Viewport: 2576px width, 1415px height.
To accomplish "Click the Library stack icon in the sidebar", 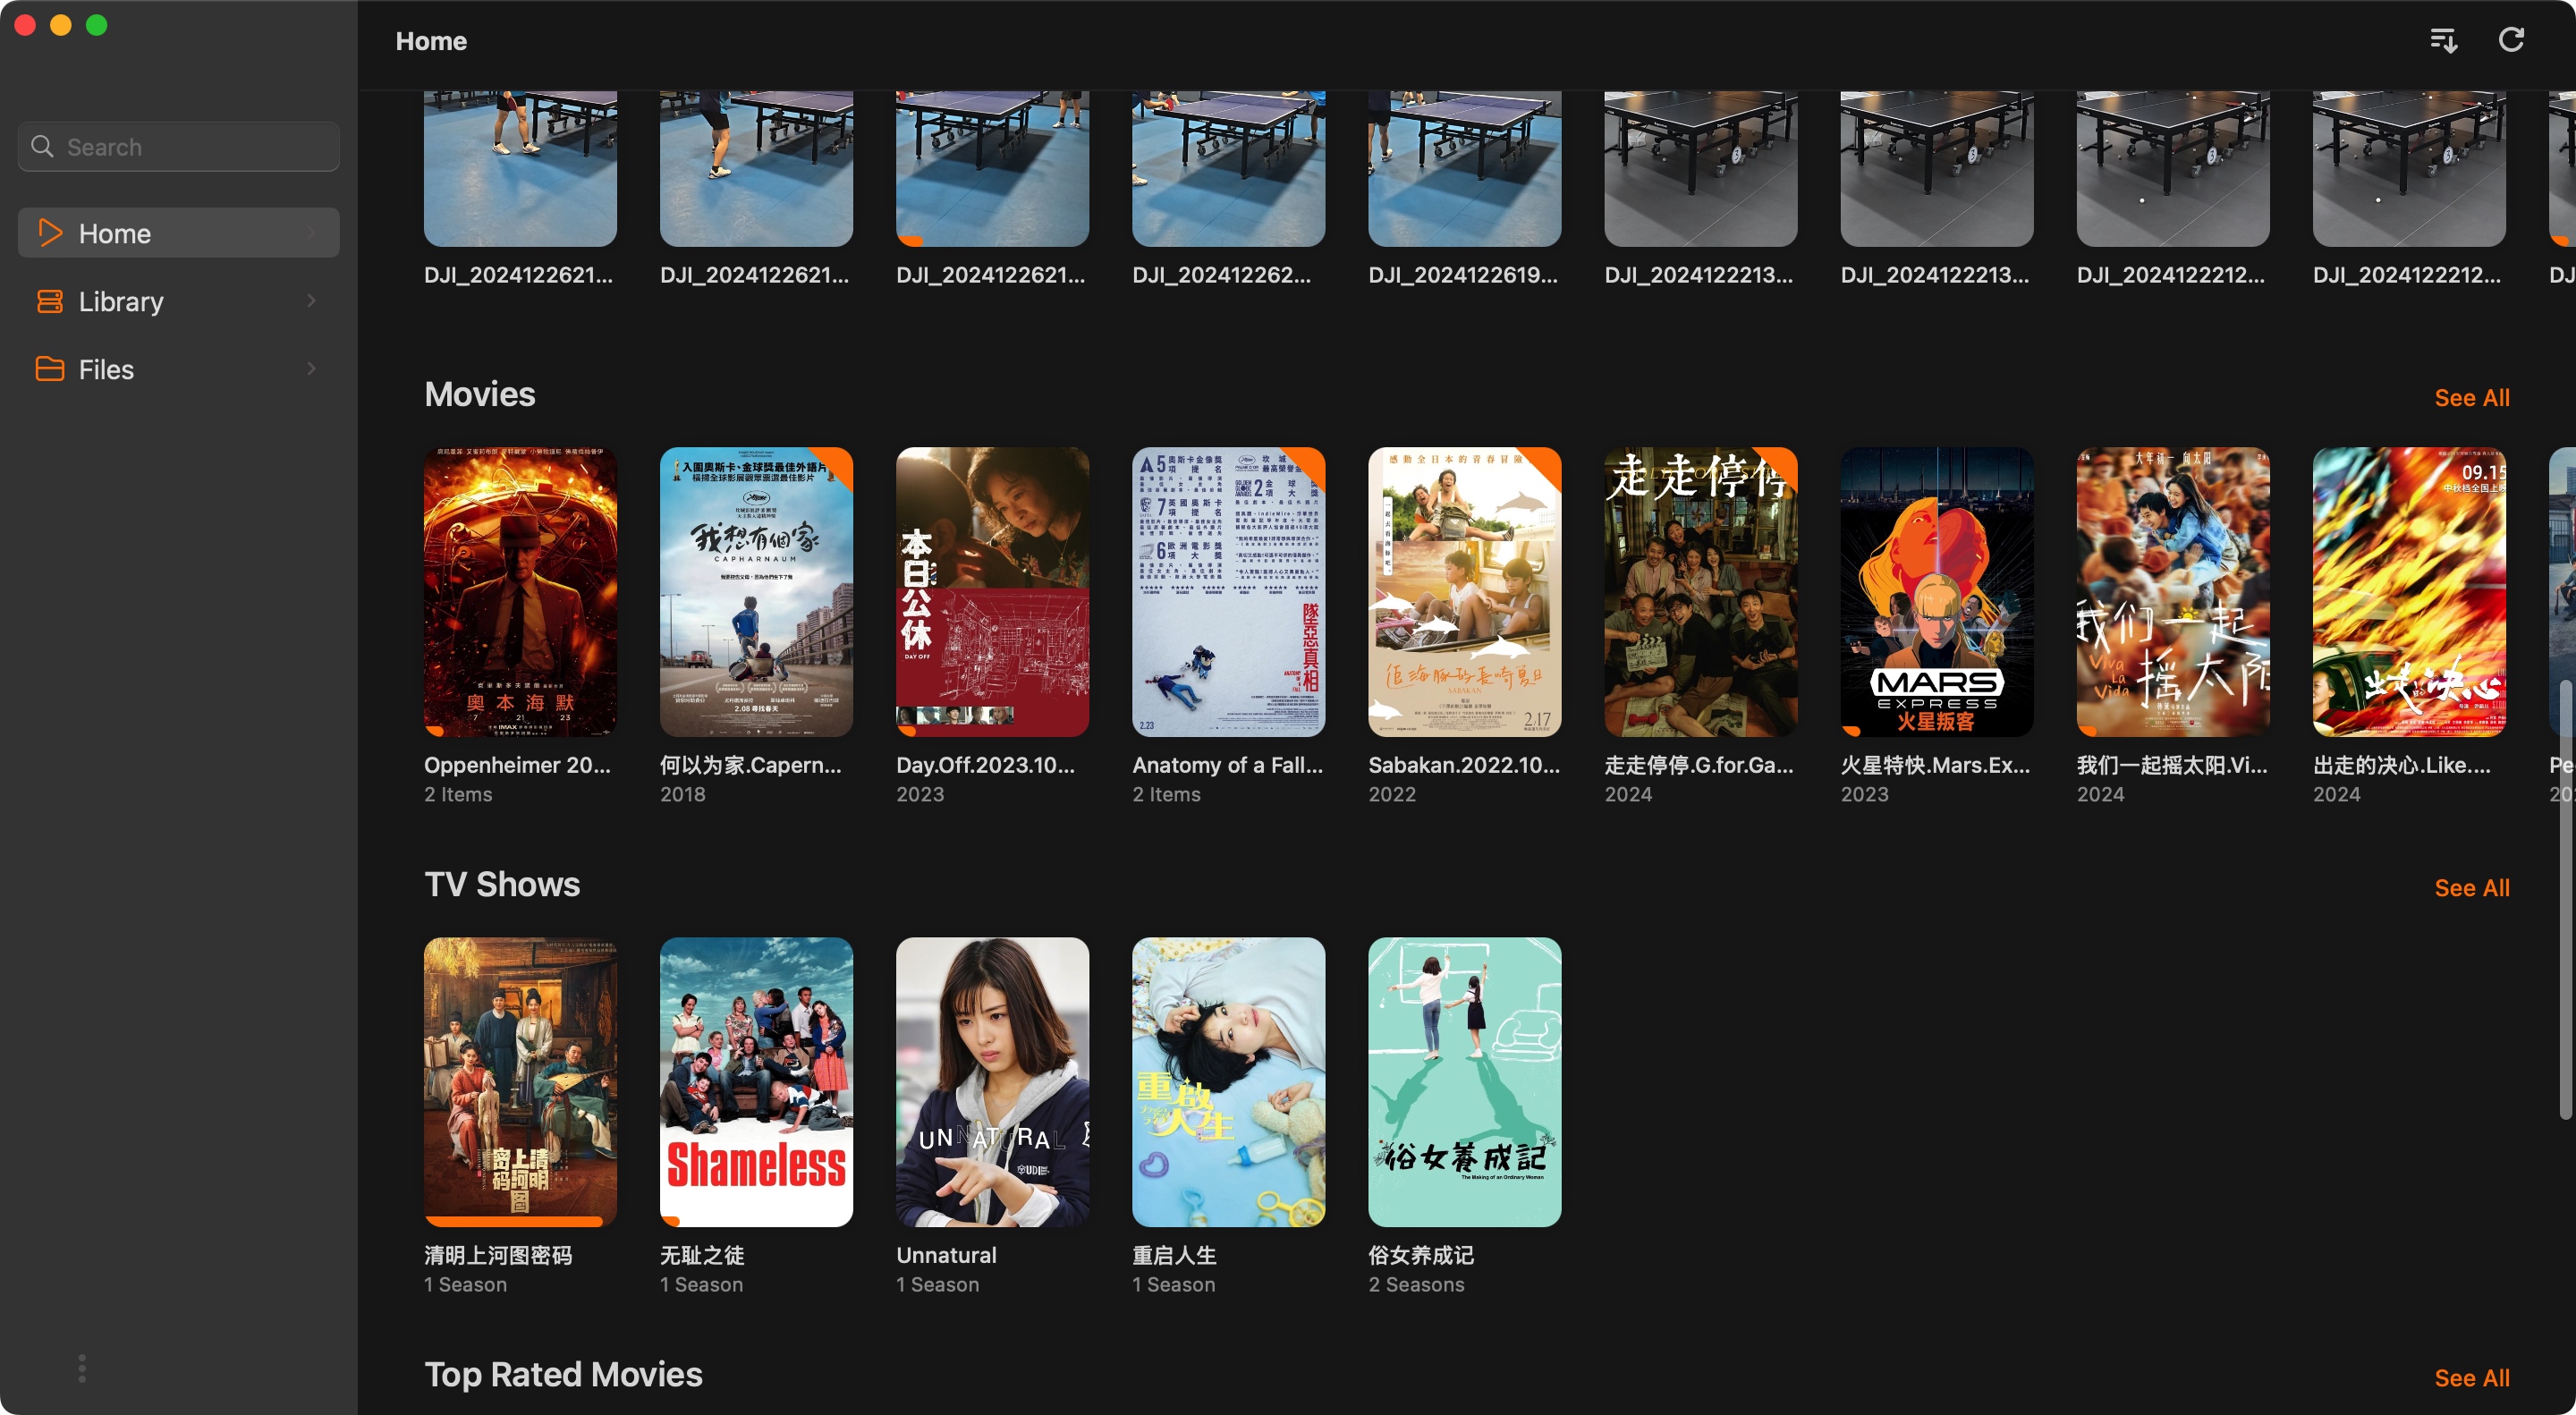I will click(x=49, y=301).
